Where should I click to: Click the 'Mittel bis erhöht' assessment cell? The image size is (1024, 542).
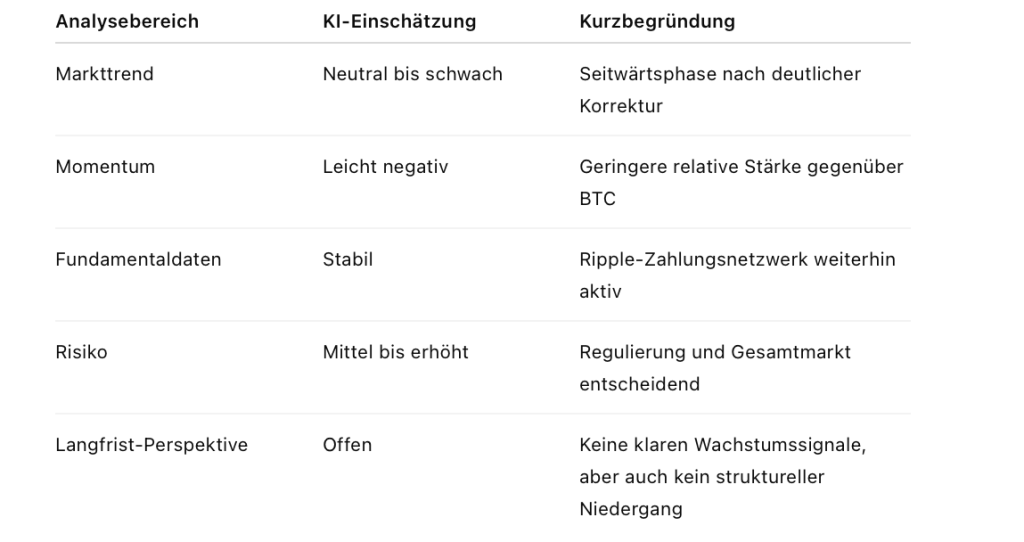[x=395, y=352]
